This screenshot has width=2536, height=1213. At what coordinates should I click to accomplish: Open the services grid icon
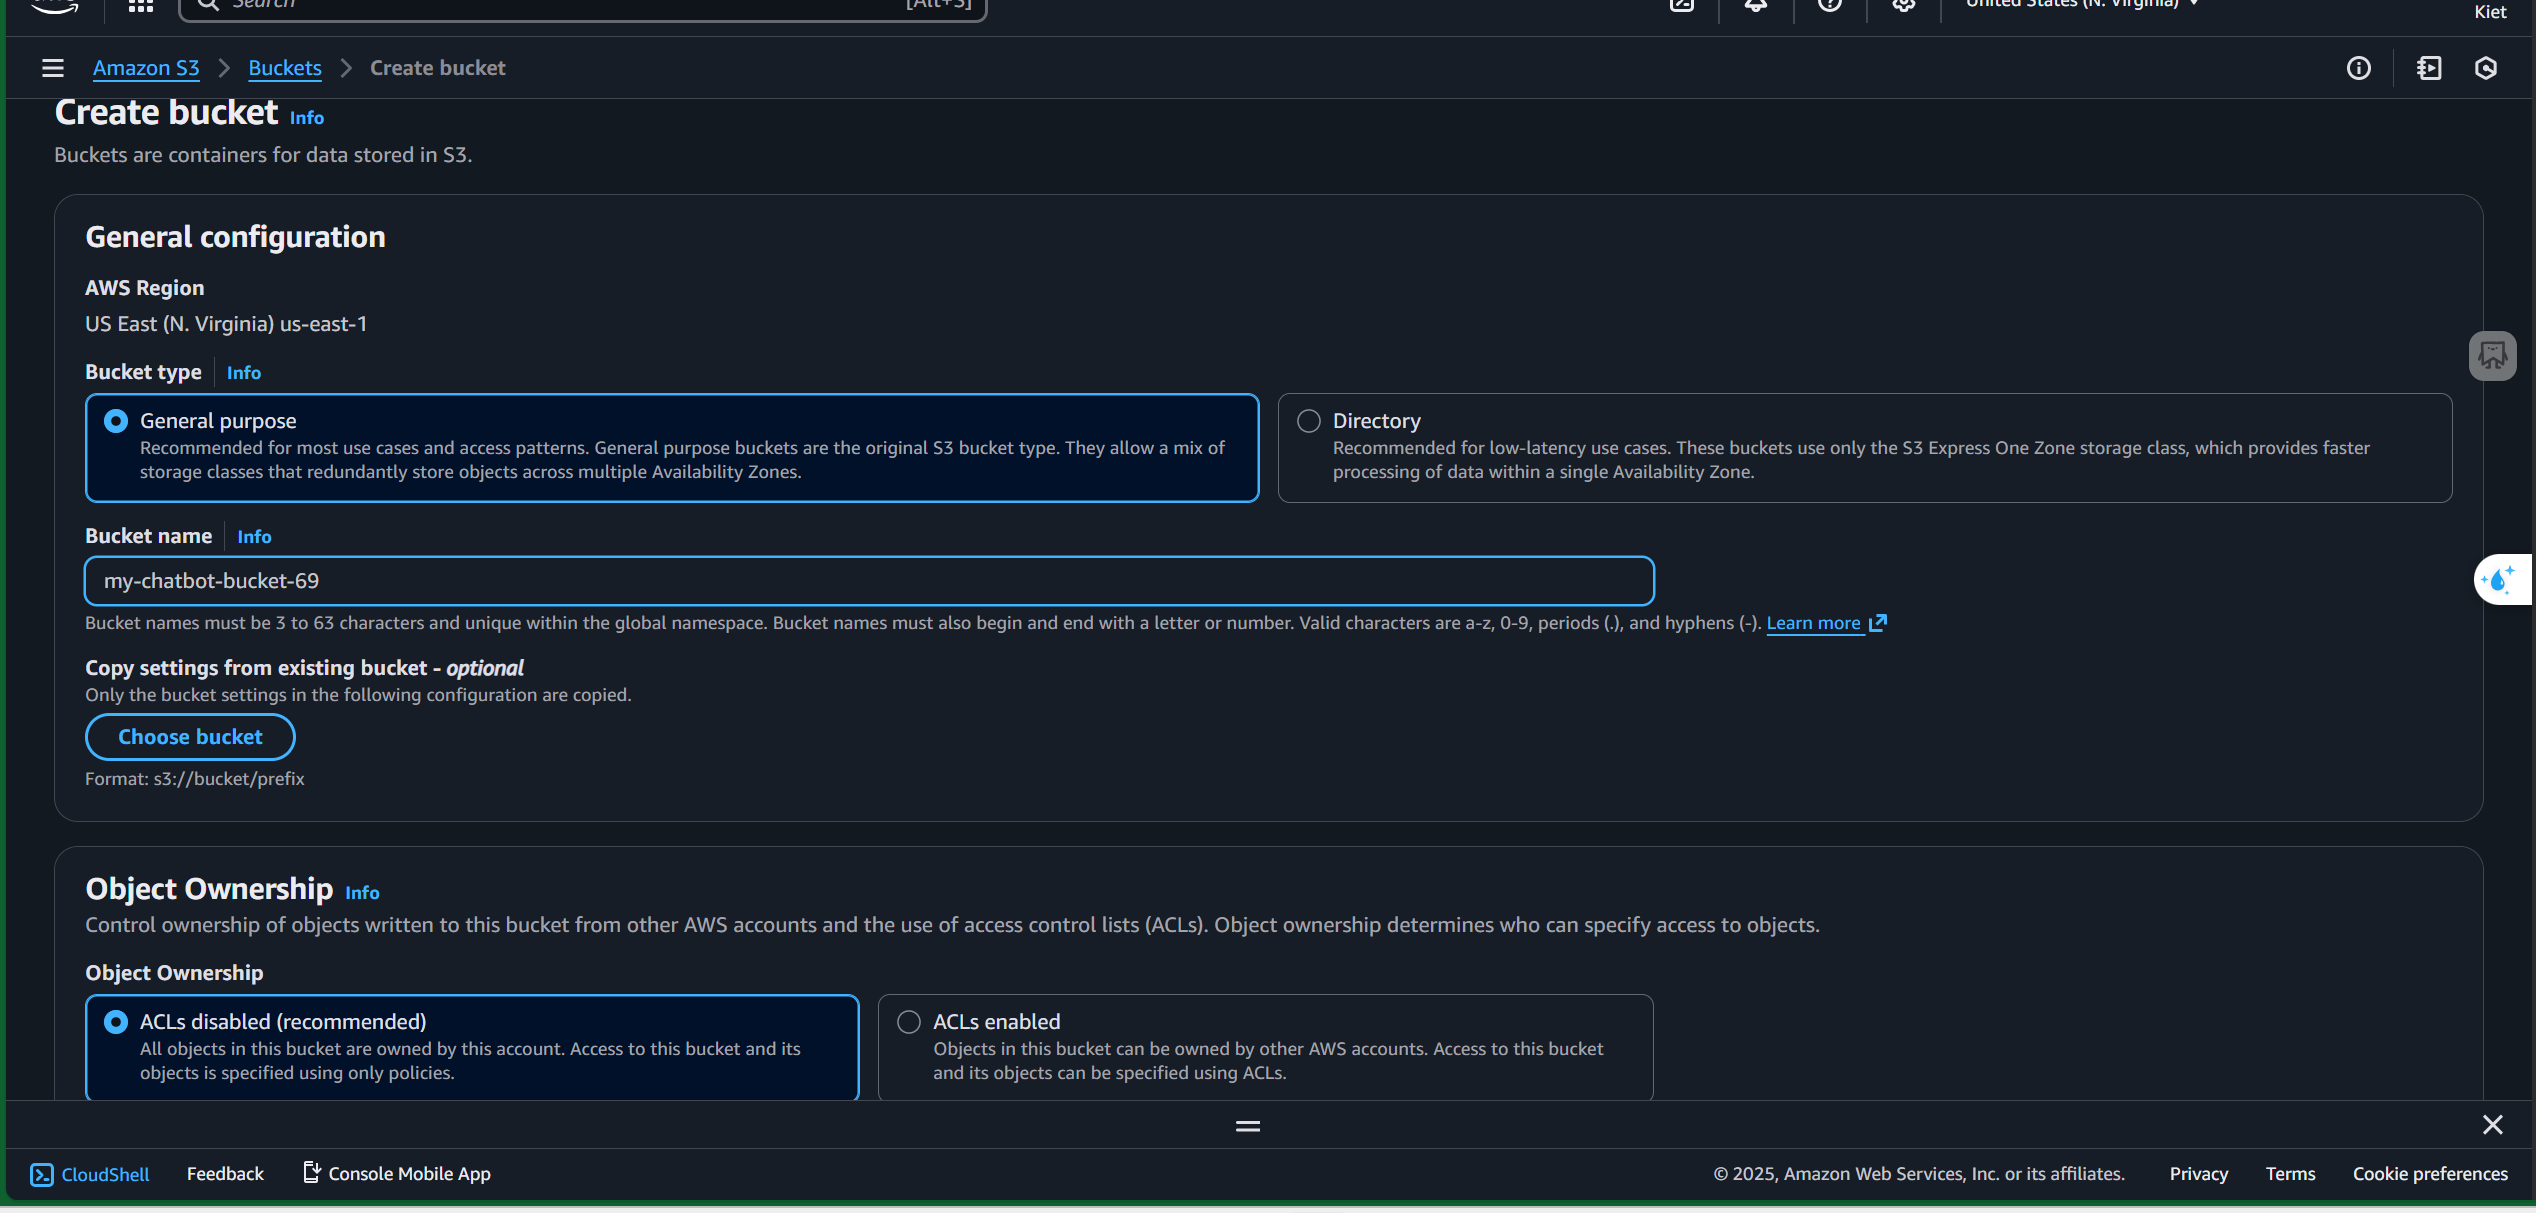(x=141, y=6)
